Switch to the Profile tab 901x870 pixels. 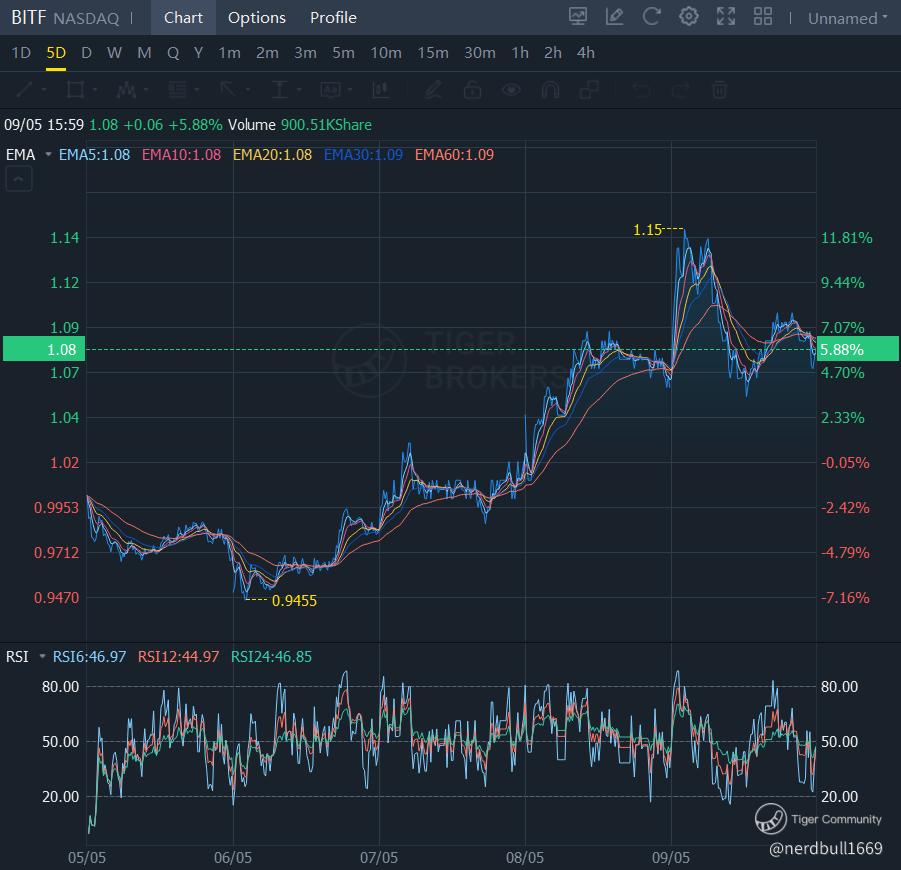point(333,18)
